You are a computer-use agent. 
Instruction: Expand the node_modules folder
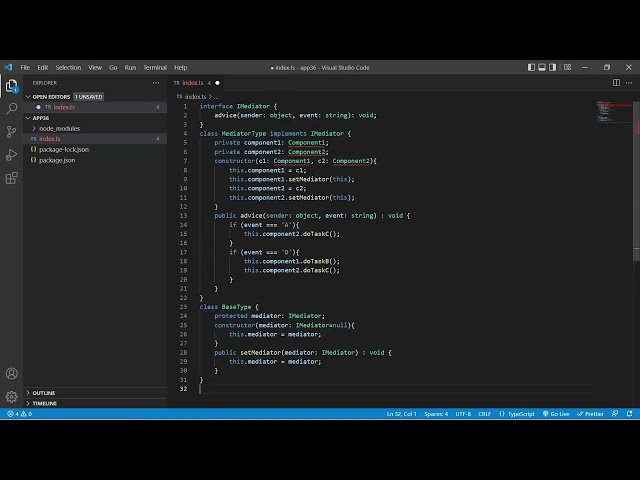click(34, 128)
